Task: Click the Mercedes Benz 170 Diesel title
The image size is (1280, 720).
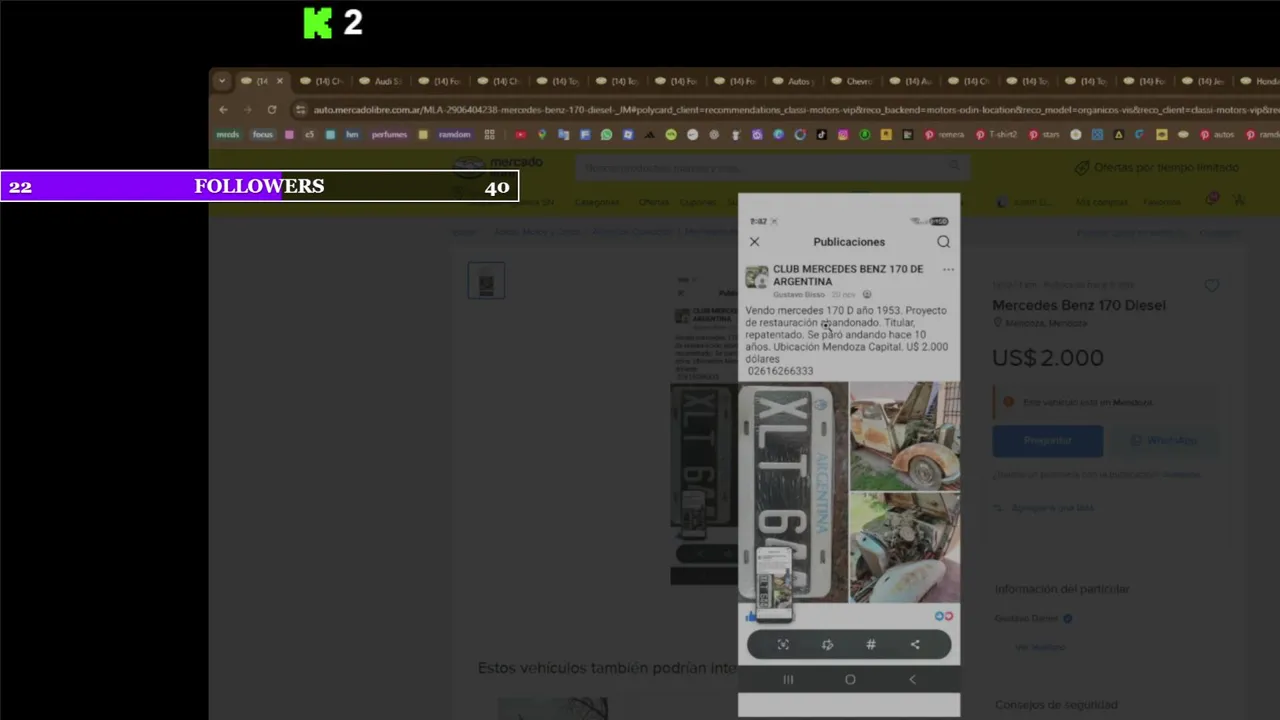Action: pos(1079,305)
